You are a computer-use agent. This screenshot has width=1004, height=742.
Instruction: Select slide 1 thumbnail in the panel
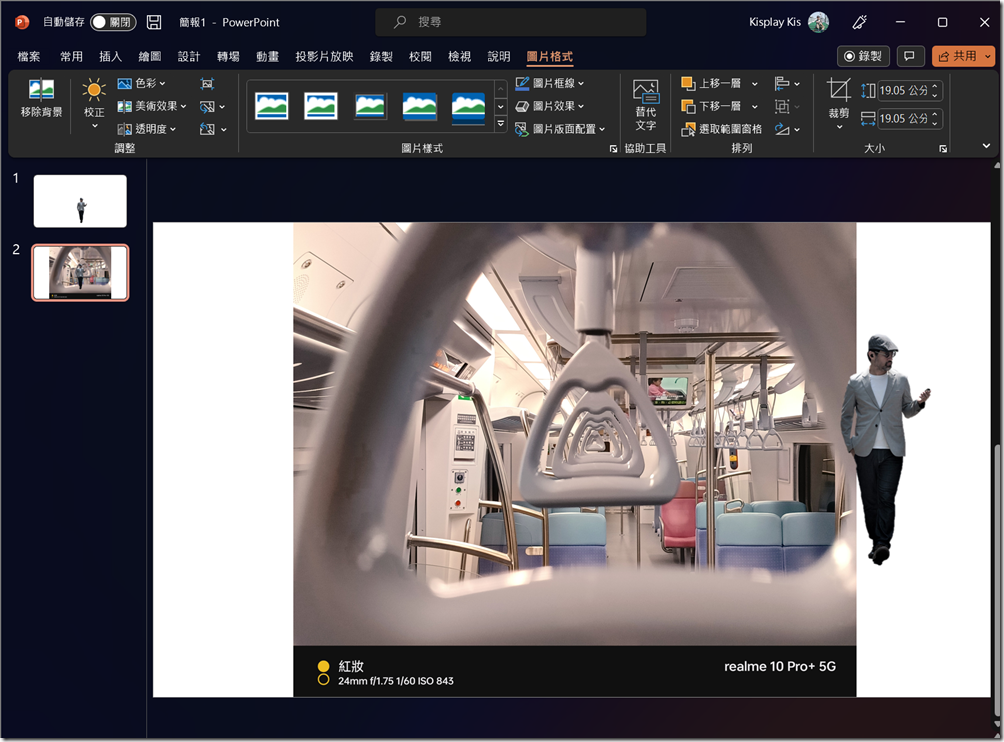(80, 201)
